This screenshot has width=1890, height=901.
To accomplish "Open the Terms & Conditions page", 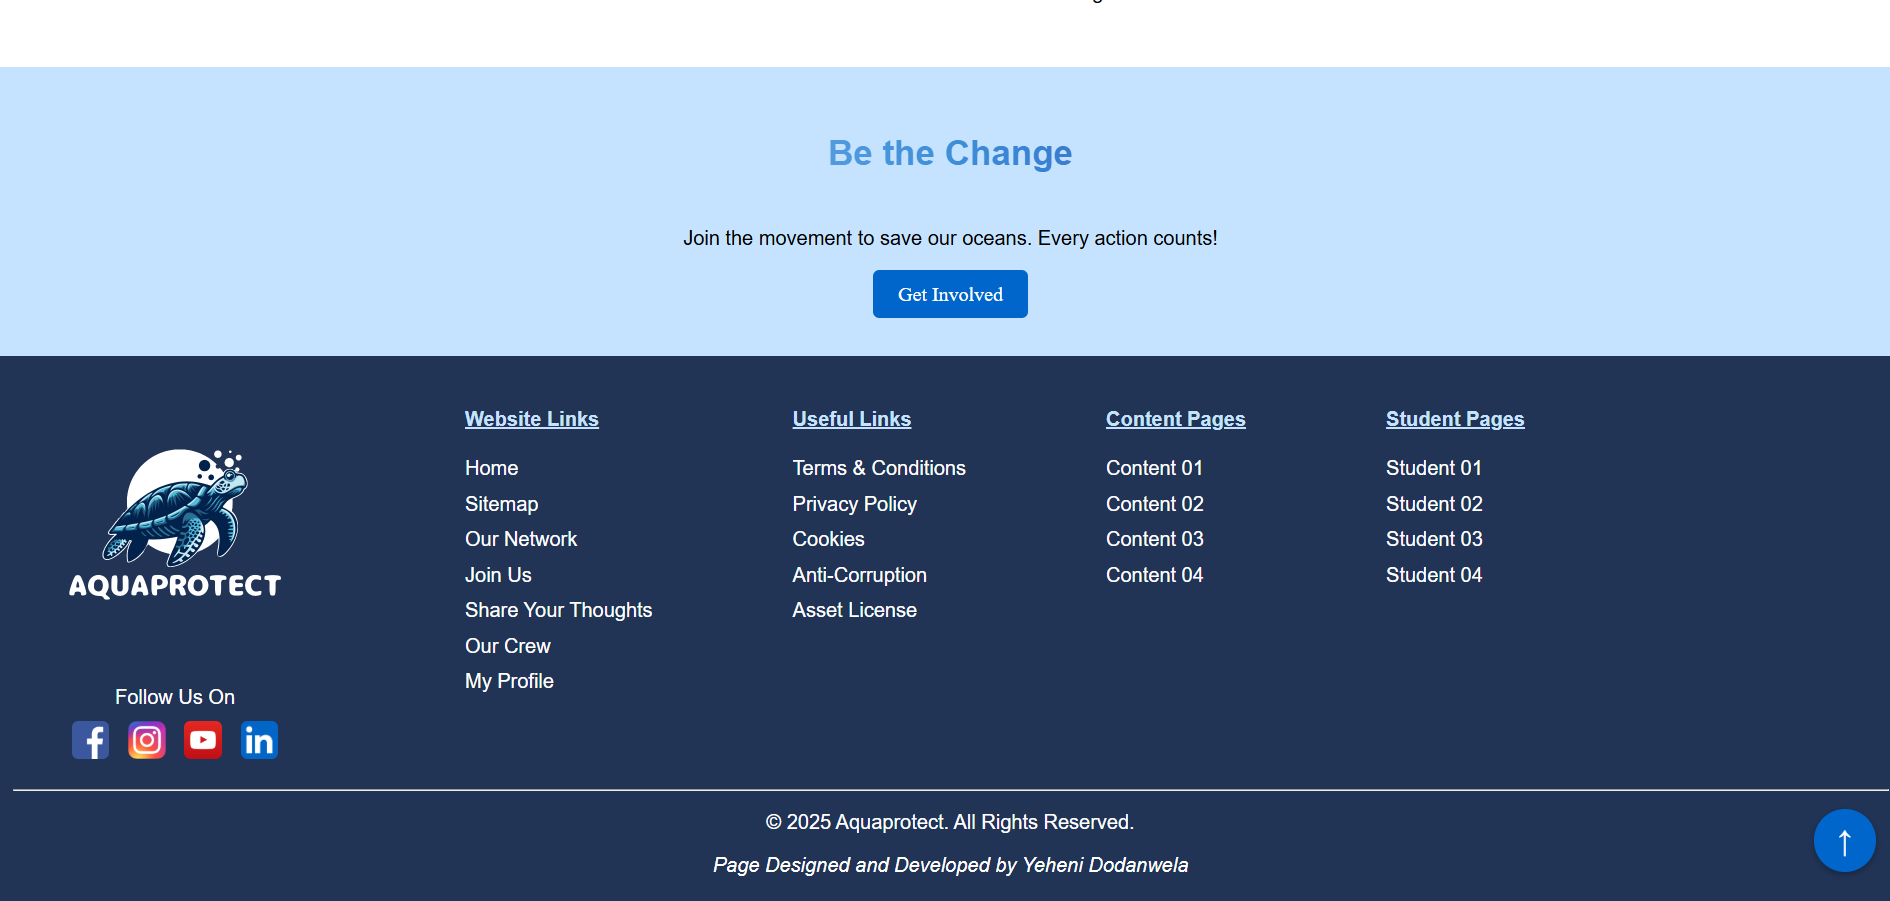I will pyautogui.click(x=878, y=467).
